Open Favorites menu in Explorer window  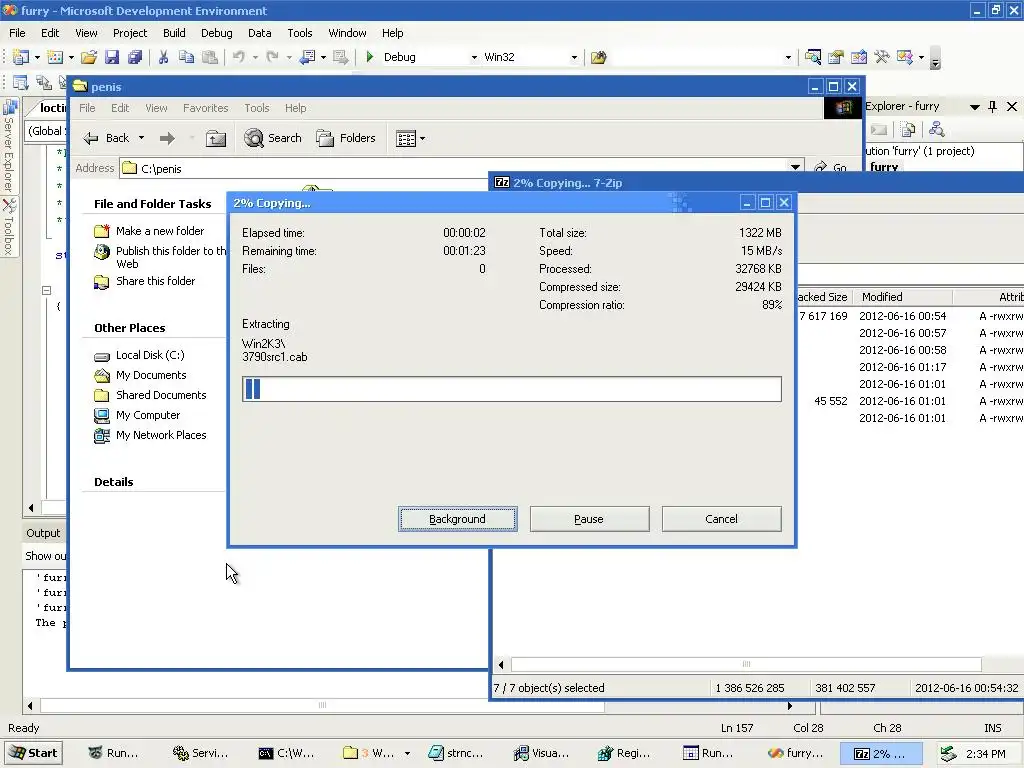(206, 108)
